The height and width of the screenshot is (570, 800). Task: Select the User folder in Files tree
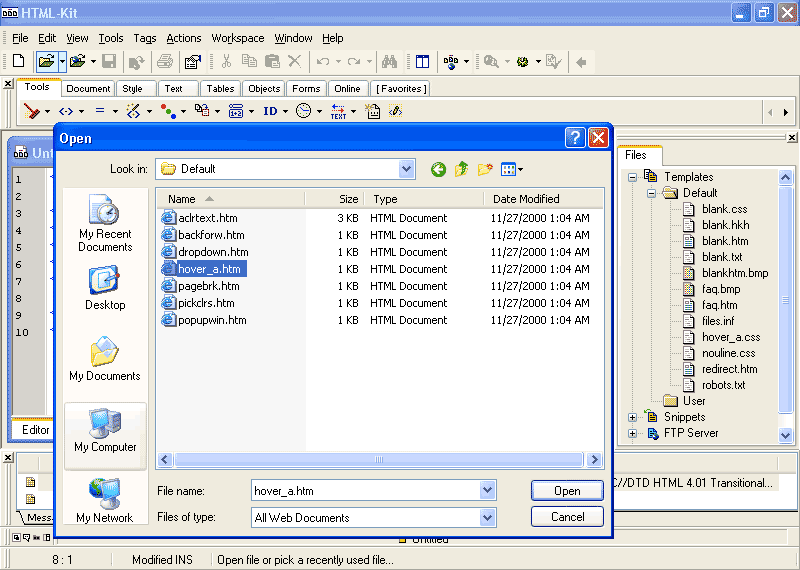click(684, 401)
